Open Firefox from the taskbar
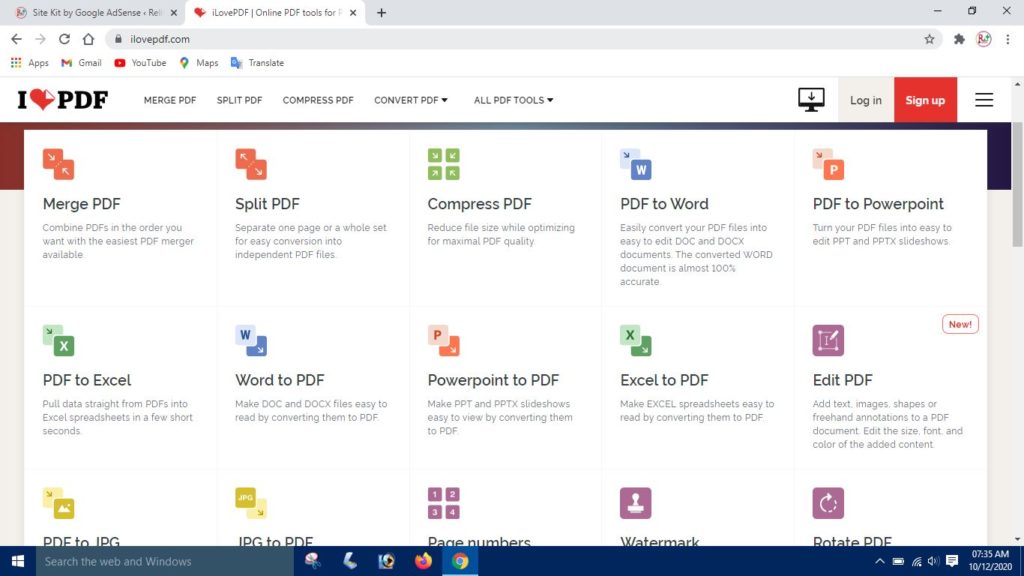This screenshot has width=1024, height=576. pyautogui.click(x=423, y=561)
